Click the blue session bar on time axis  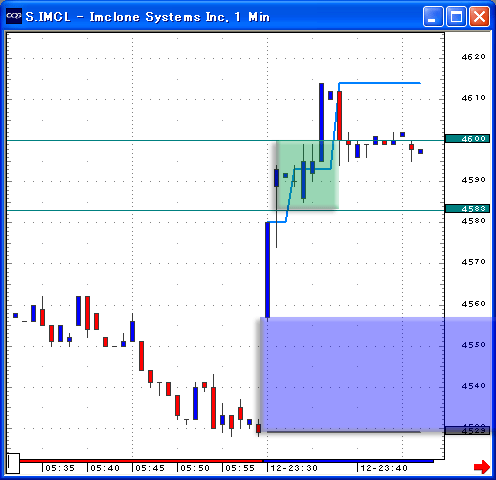click(348, 461)
